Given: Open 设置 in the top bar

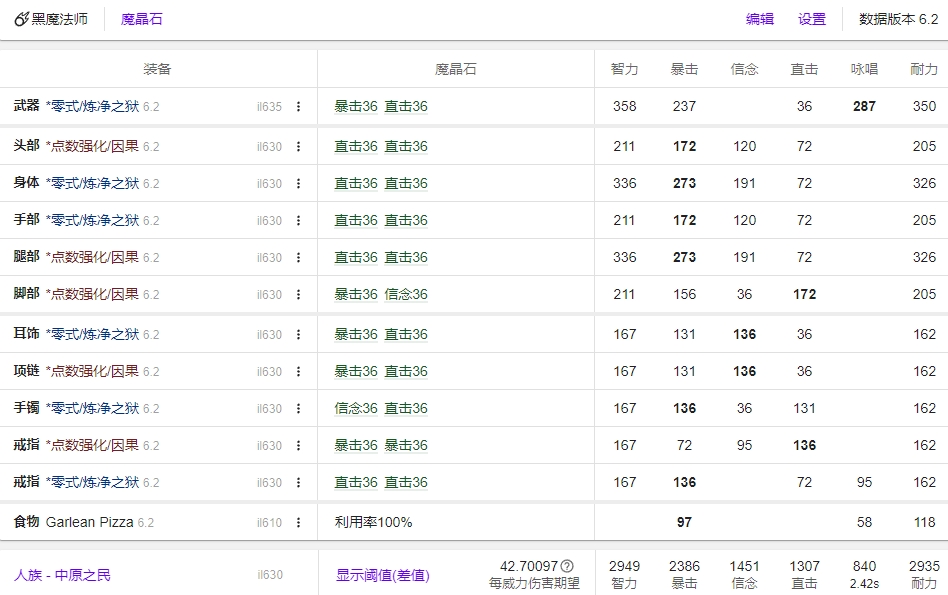Looking at the screenshot, I should [x=812, y=19].
